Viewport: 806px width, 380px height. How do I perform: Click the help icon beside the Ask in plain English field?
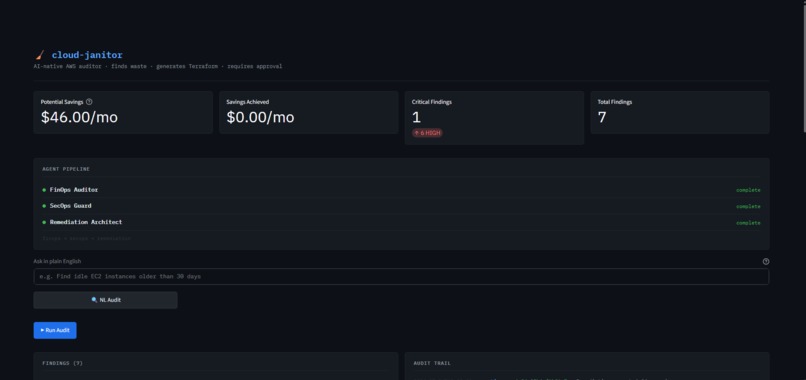[766, 261]
